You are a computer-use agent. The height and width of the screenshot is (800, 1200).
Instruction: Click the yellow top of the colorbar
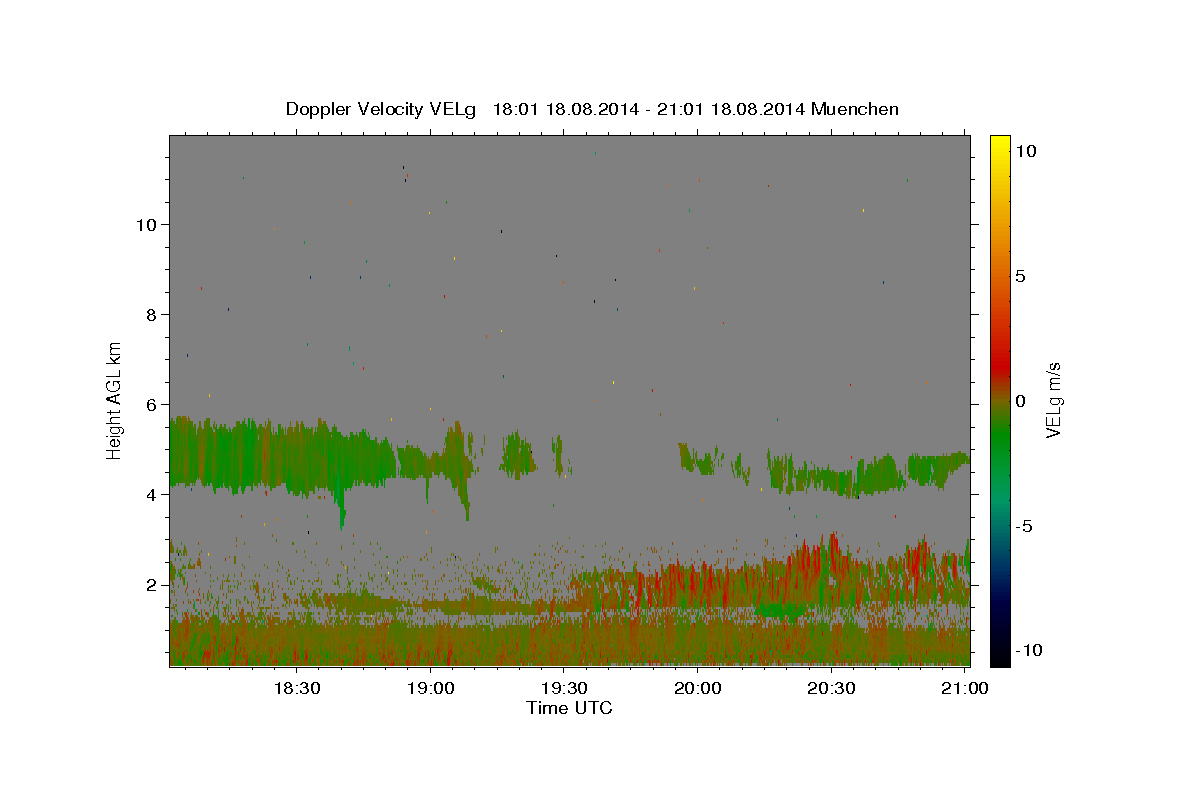(999, 143)
